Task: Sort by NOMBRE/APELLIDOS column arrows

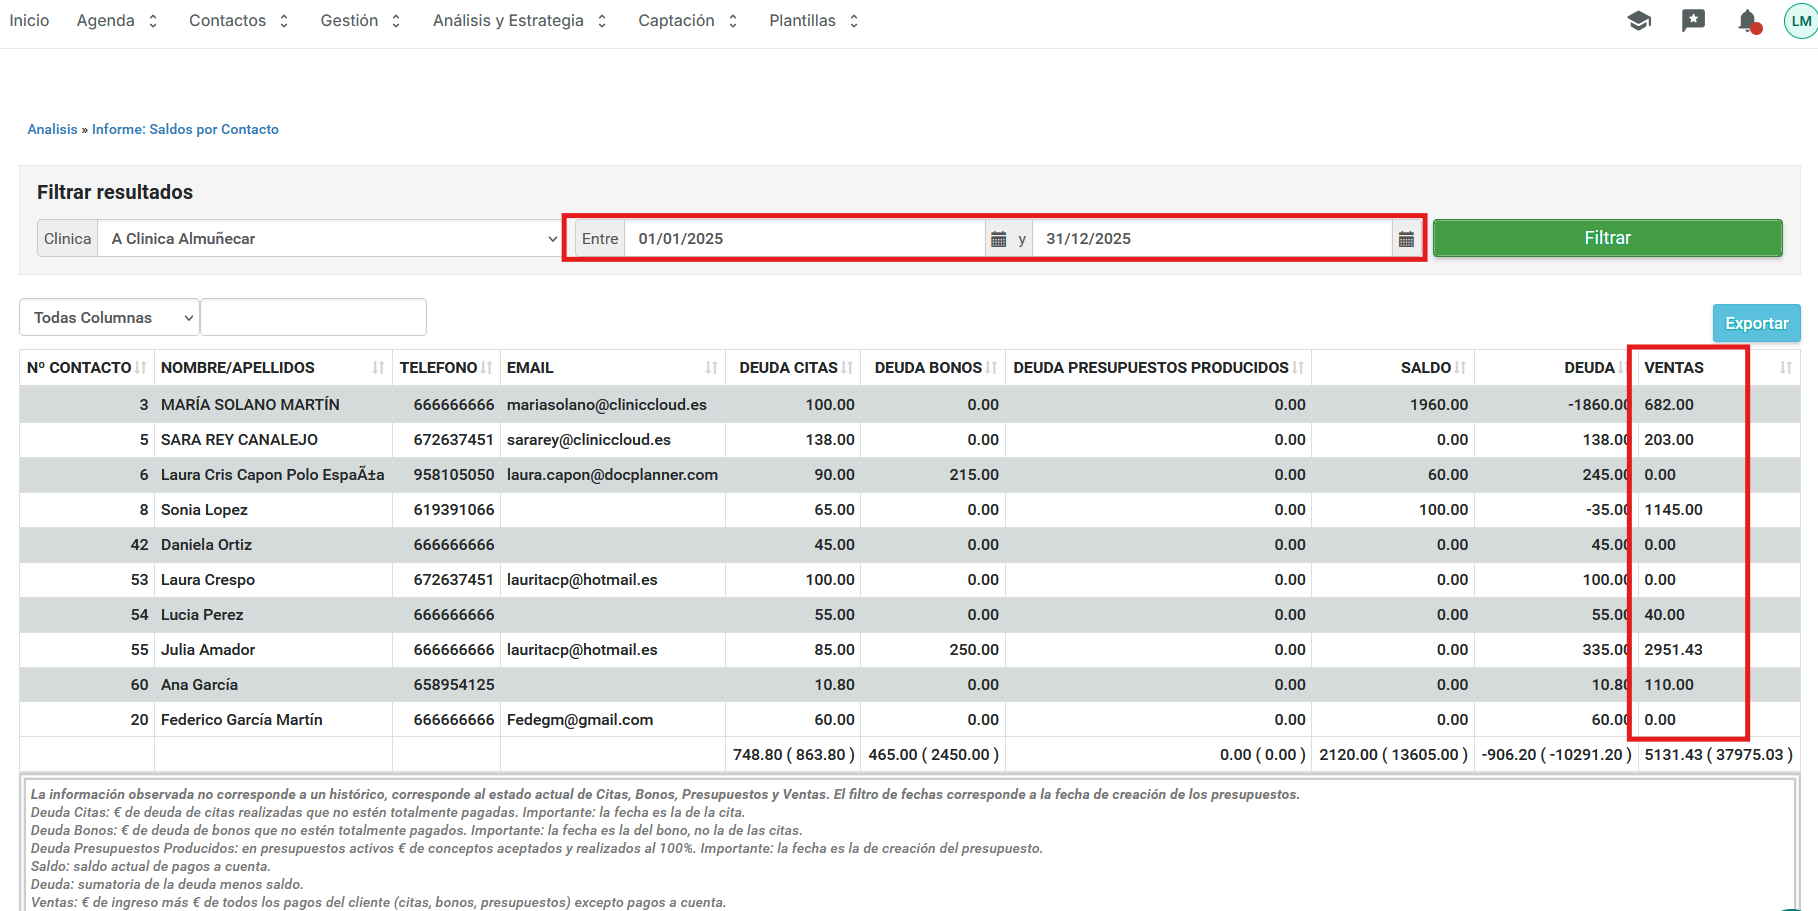Action: click(378, 368)
